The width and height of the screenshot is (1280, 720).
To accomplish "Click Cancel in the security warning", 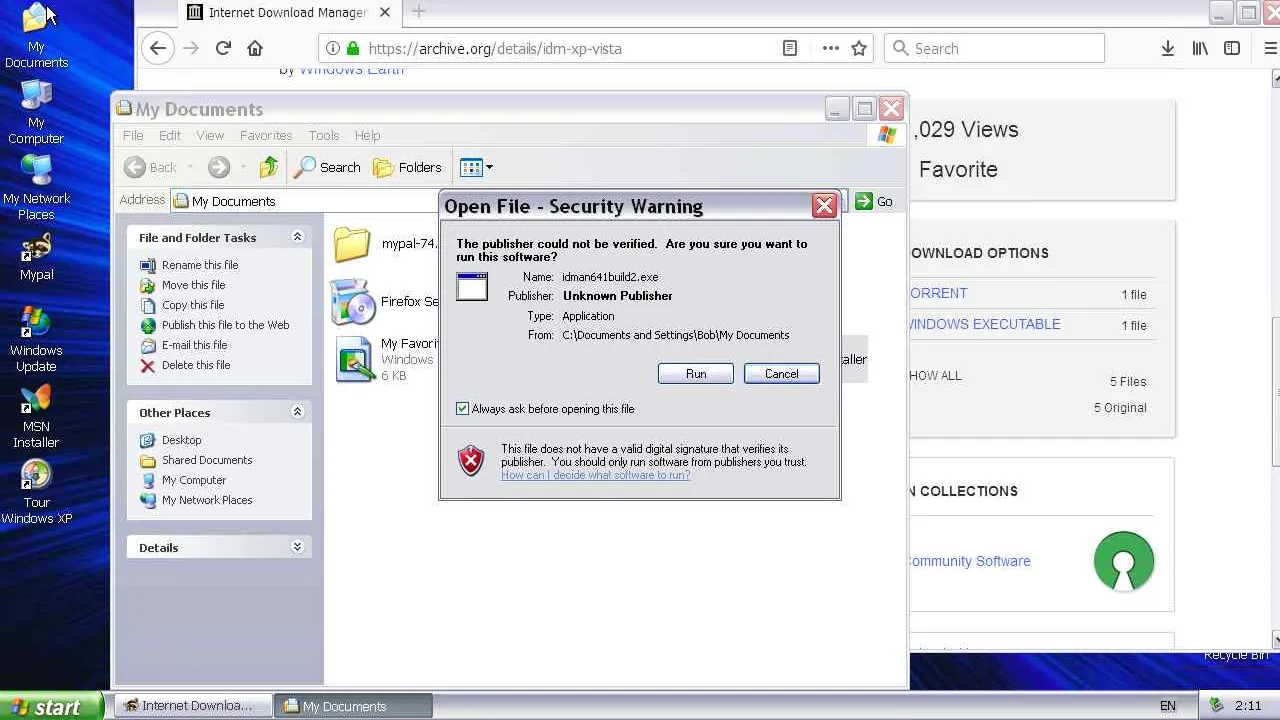I will (782, 373).
